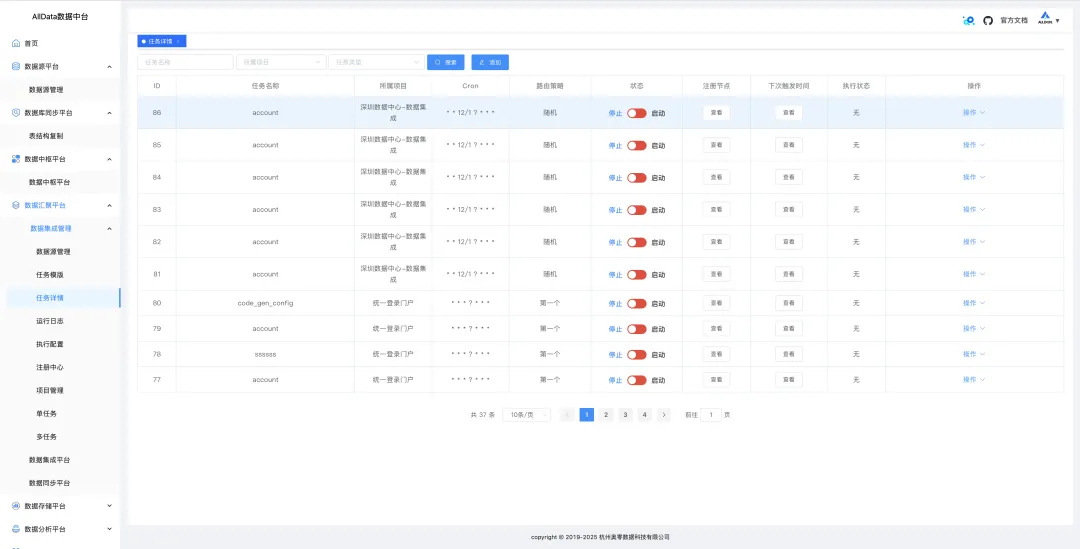Click the AllData avatar logo in the header
This screenshot has height=549, width=1080.
[1045, 19]
